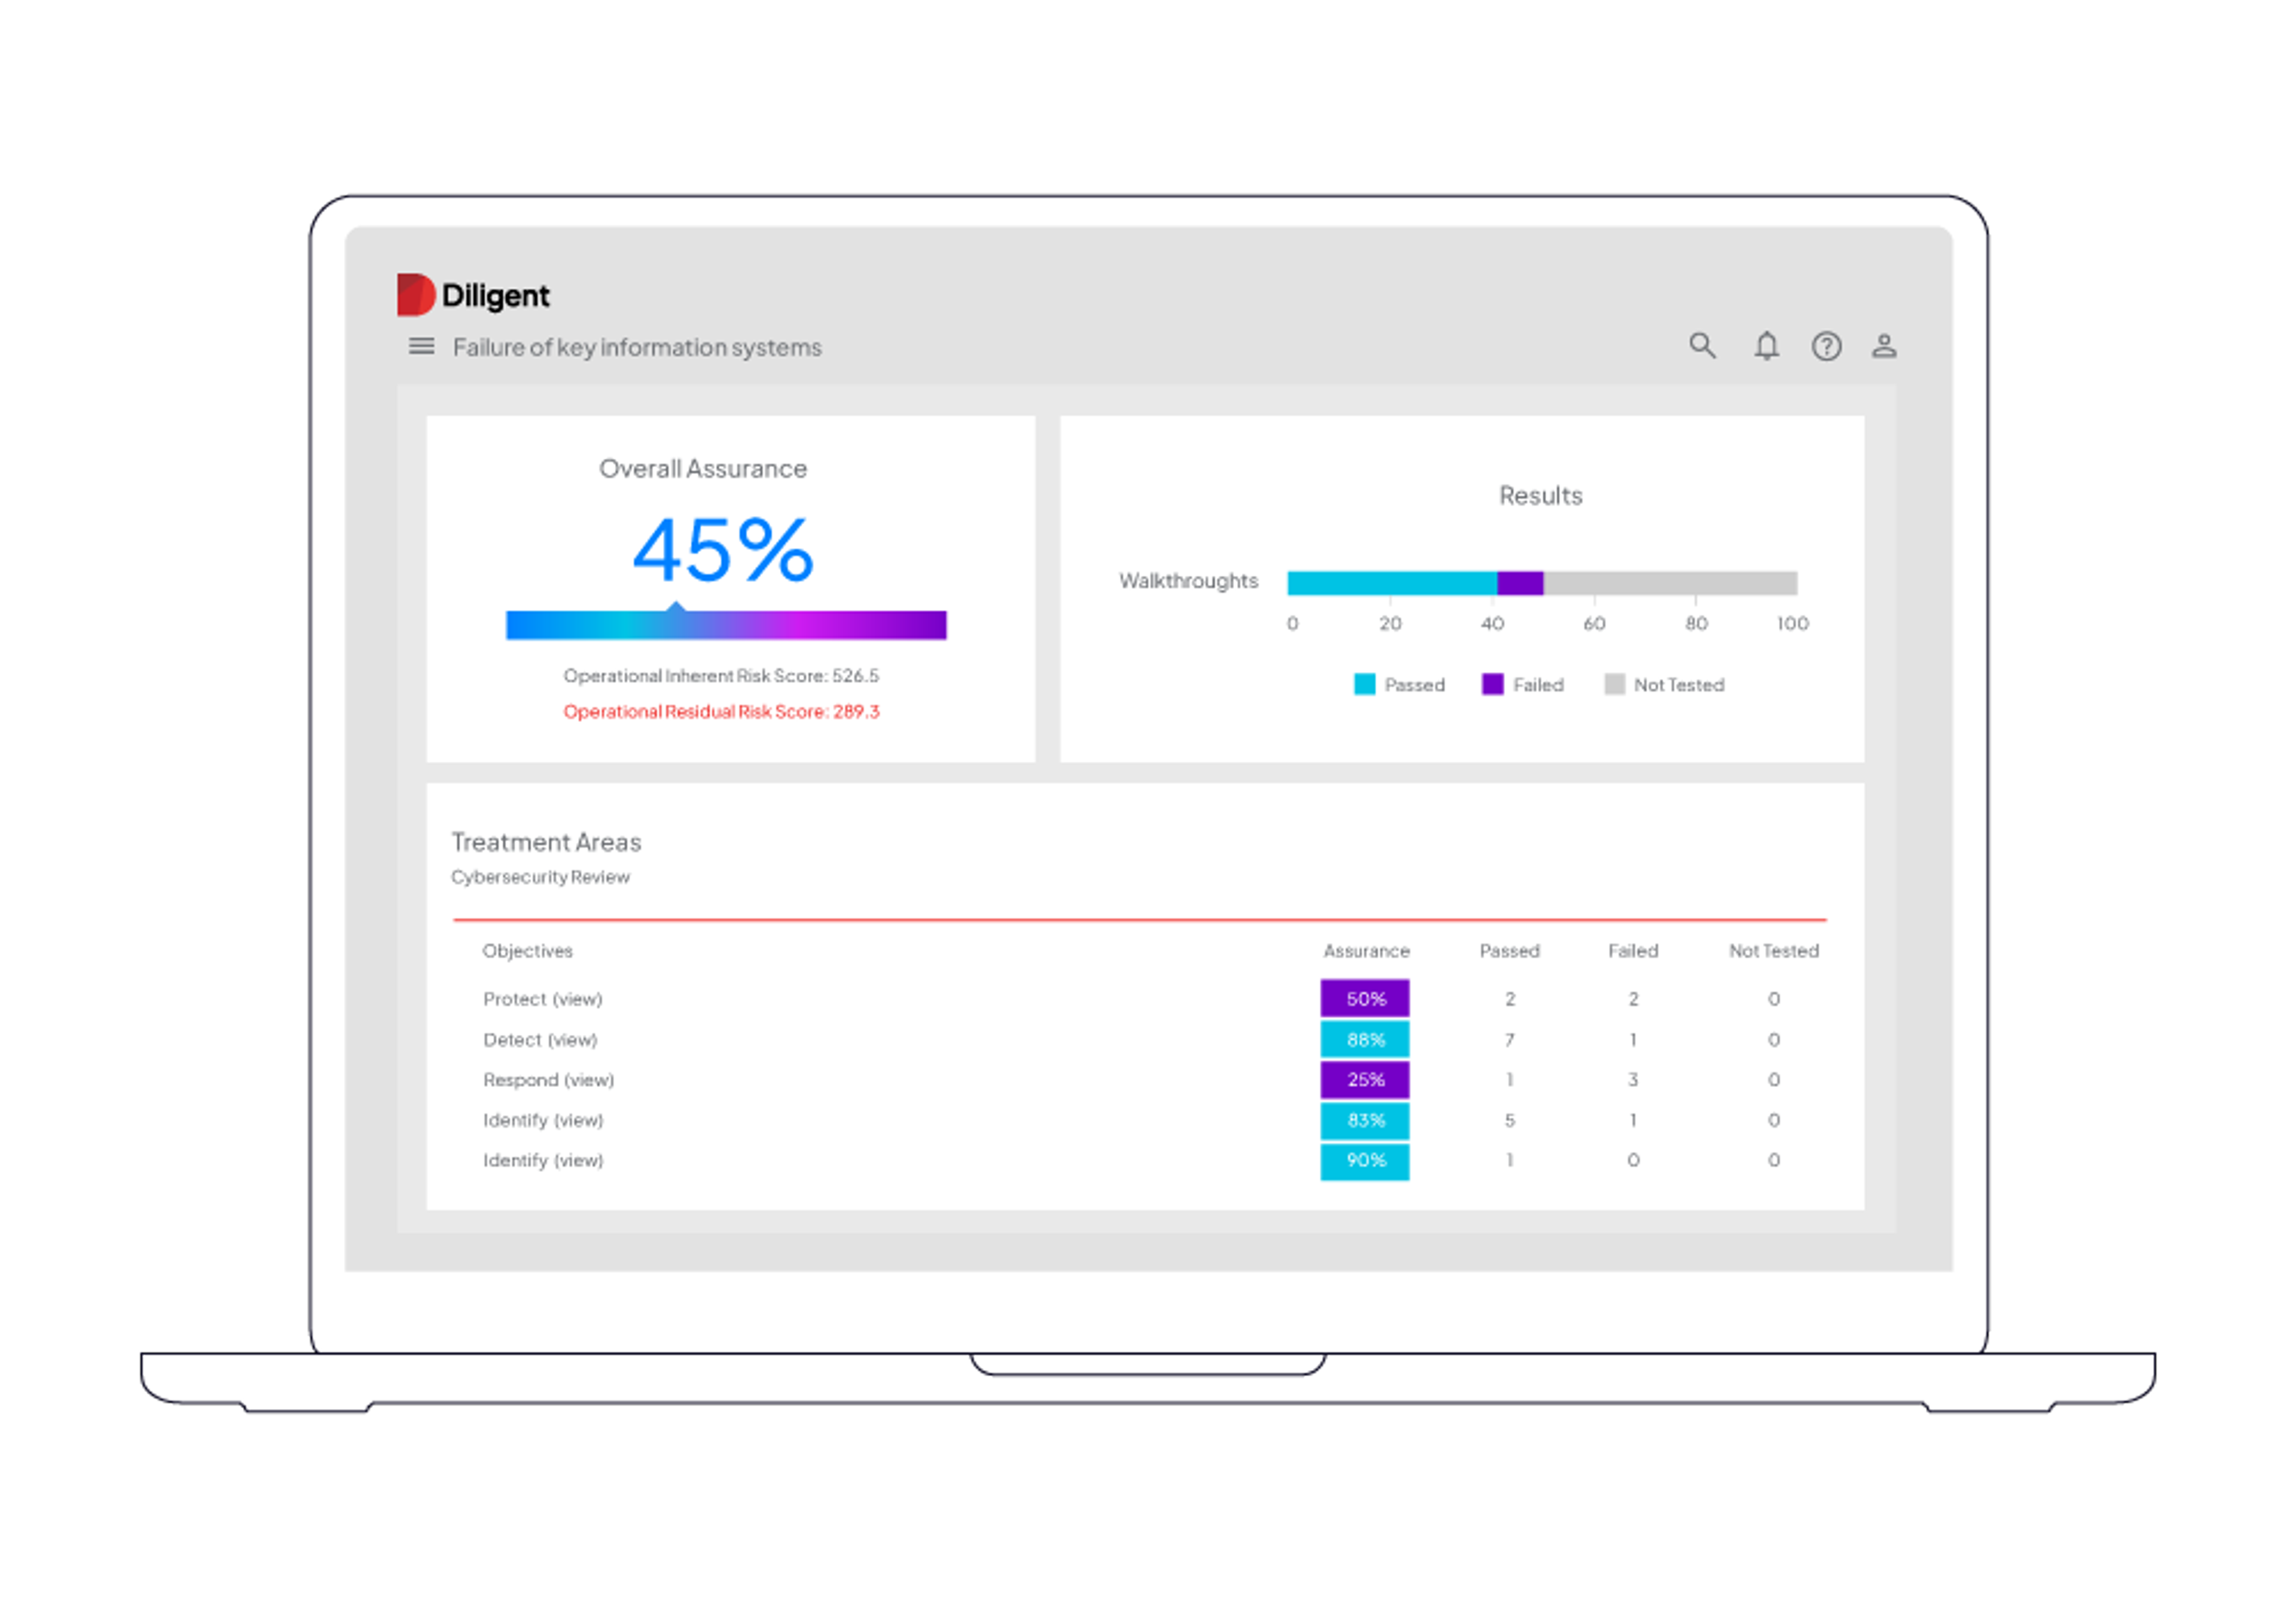This screenshot has width=2296, height=1607.
Task: Toggle the Failed legend swatch
Action: [1492, 684]
